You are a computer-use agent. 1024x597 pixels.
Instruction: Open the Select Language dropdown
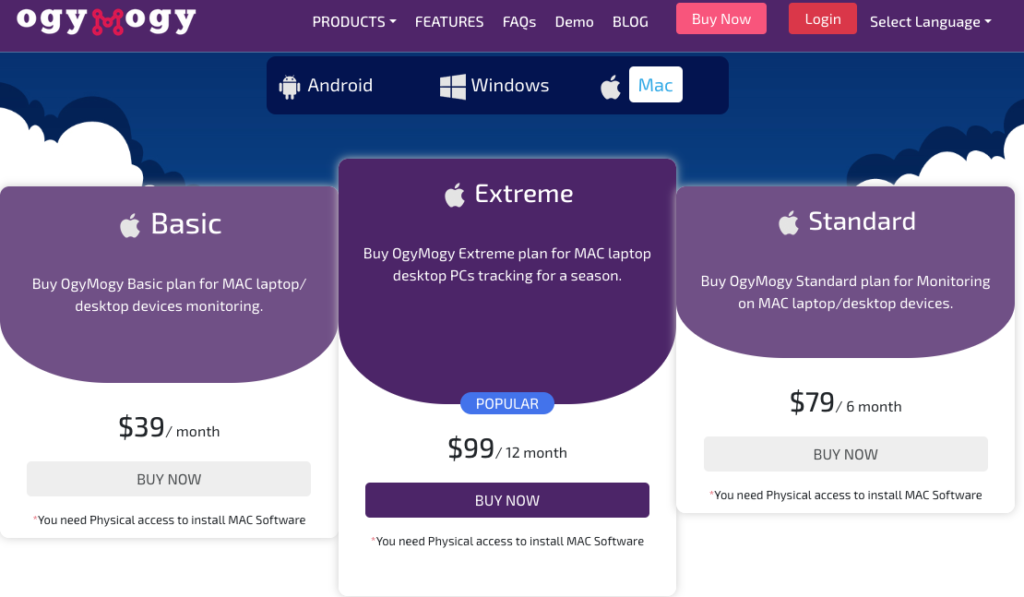coord(930,21)
